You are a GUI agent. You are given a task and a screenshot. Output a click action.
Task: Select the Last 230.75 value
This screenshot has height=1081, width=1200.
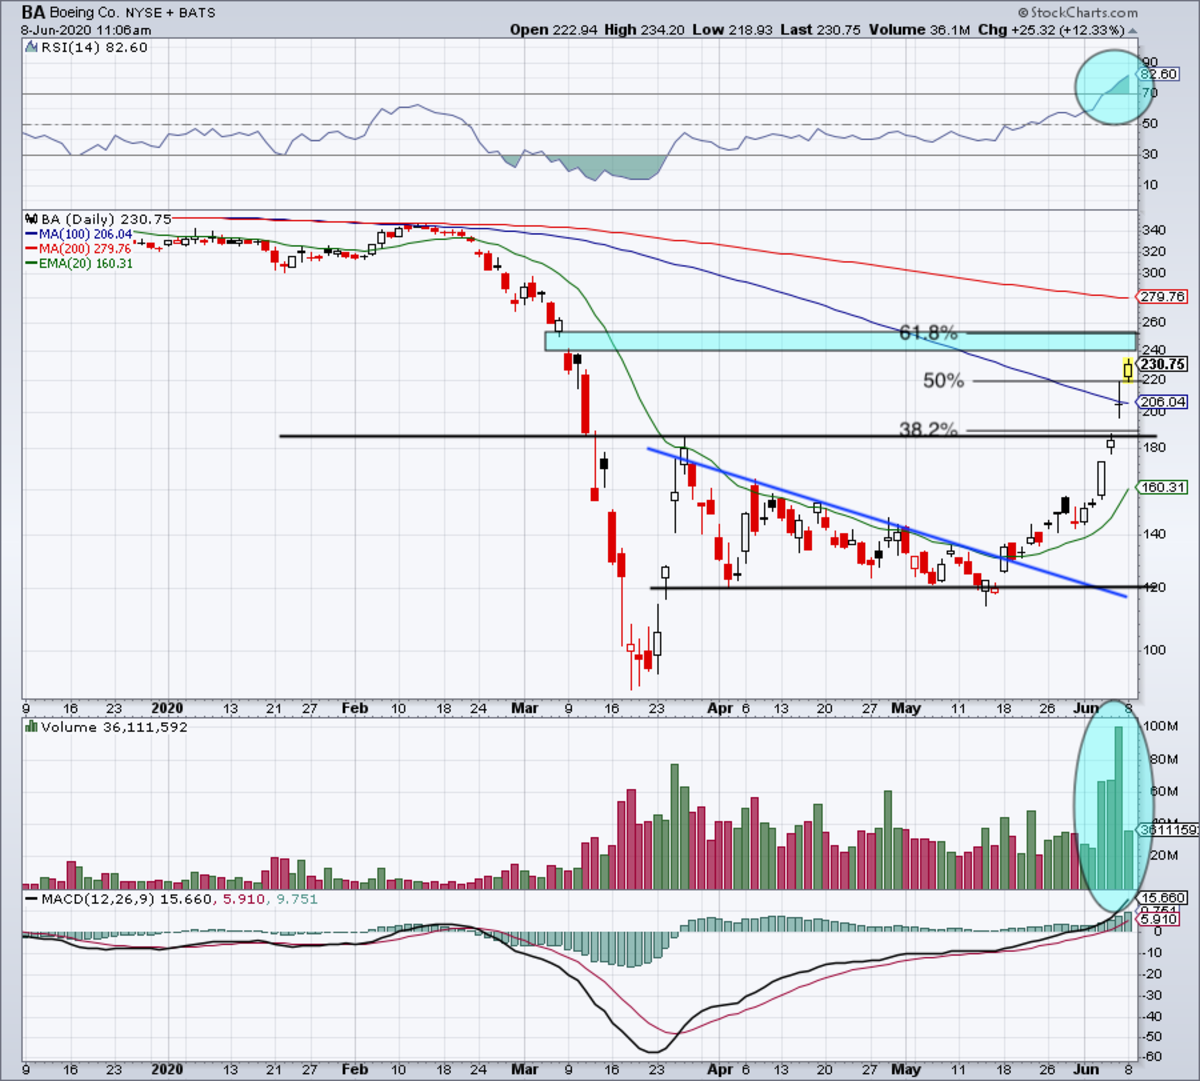point(821,30)
